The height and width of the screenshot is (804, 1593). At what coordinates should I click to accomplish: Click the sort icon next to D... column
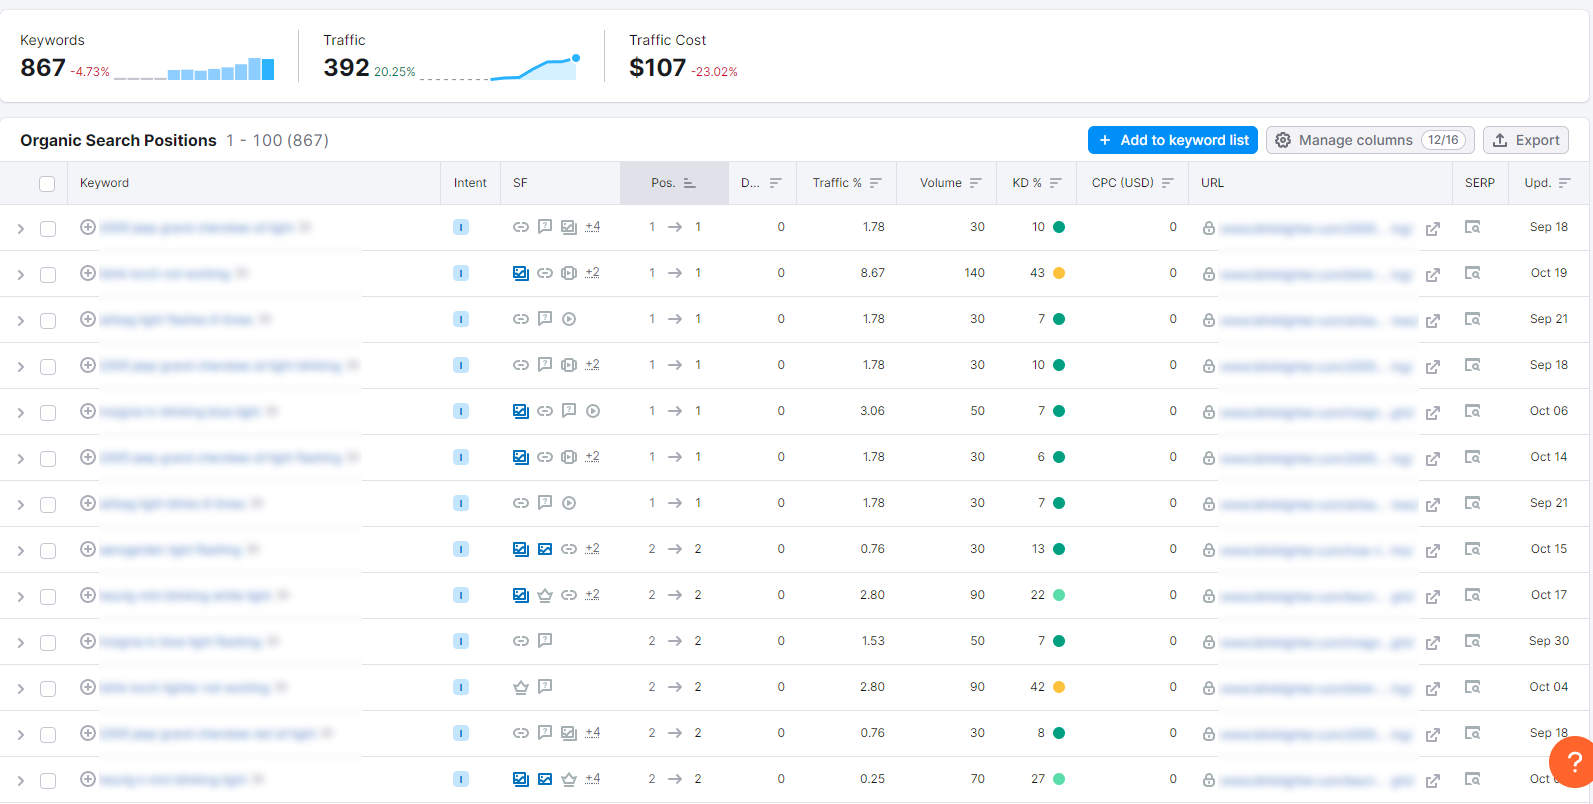pos(775,183)
